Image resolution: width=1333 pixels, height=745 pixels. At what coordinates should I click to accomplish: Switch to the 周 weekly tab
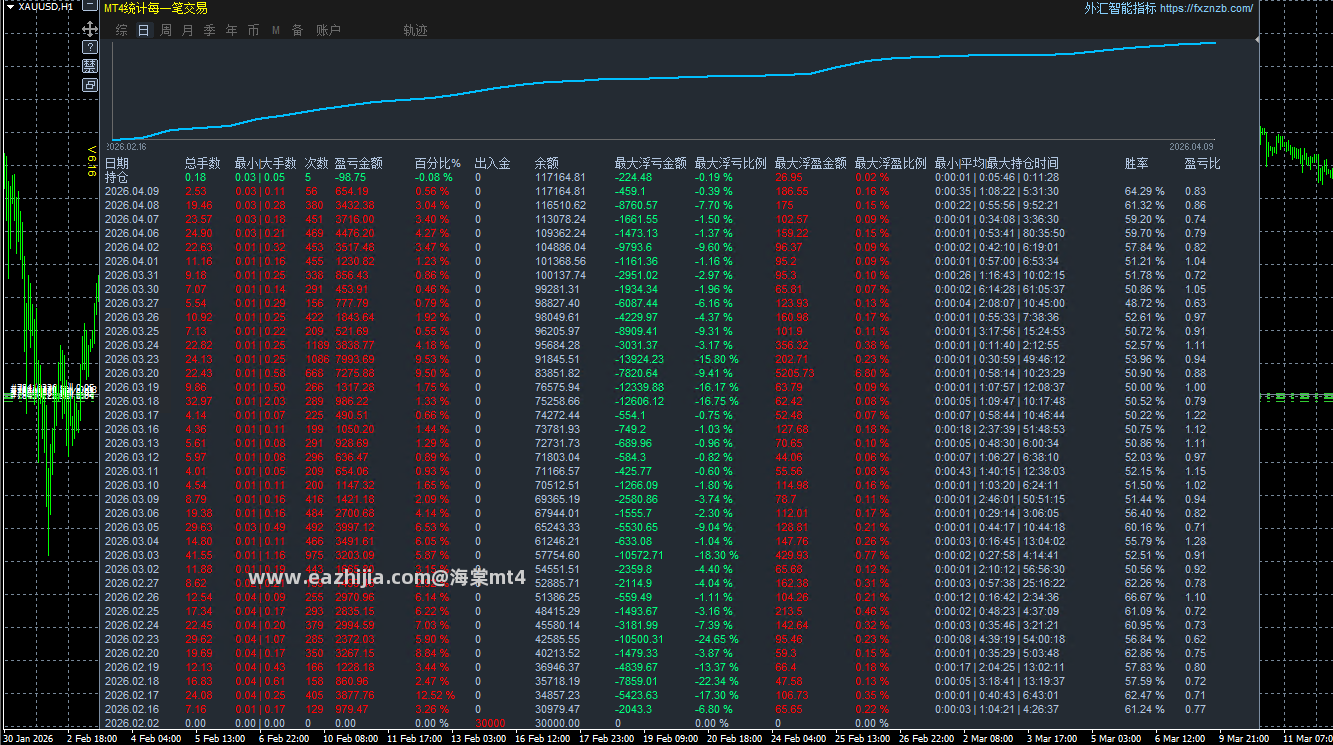[x=166, y=31]
